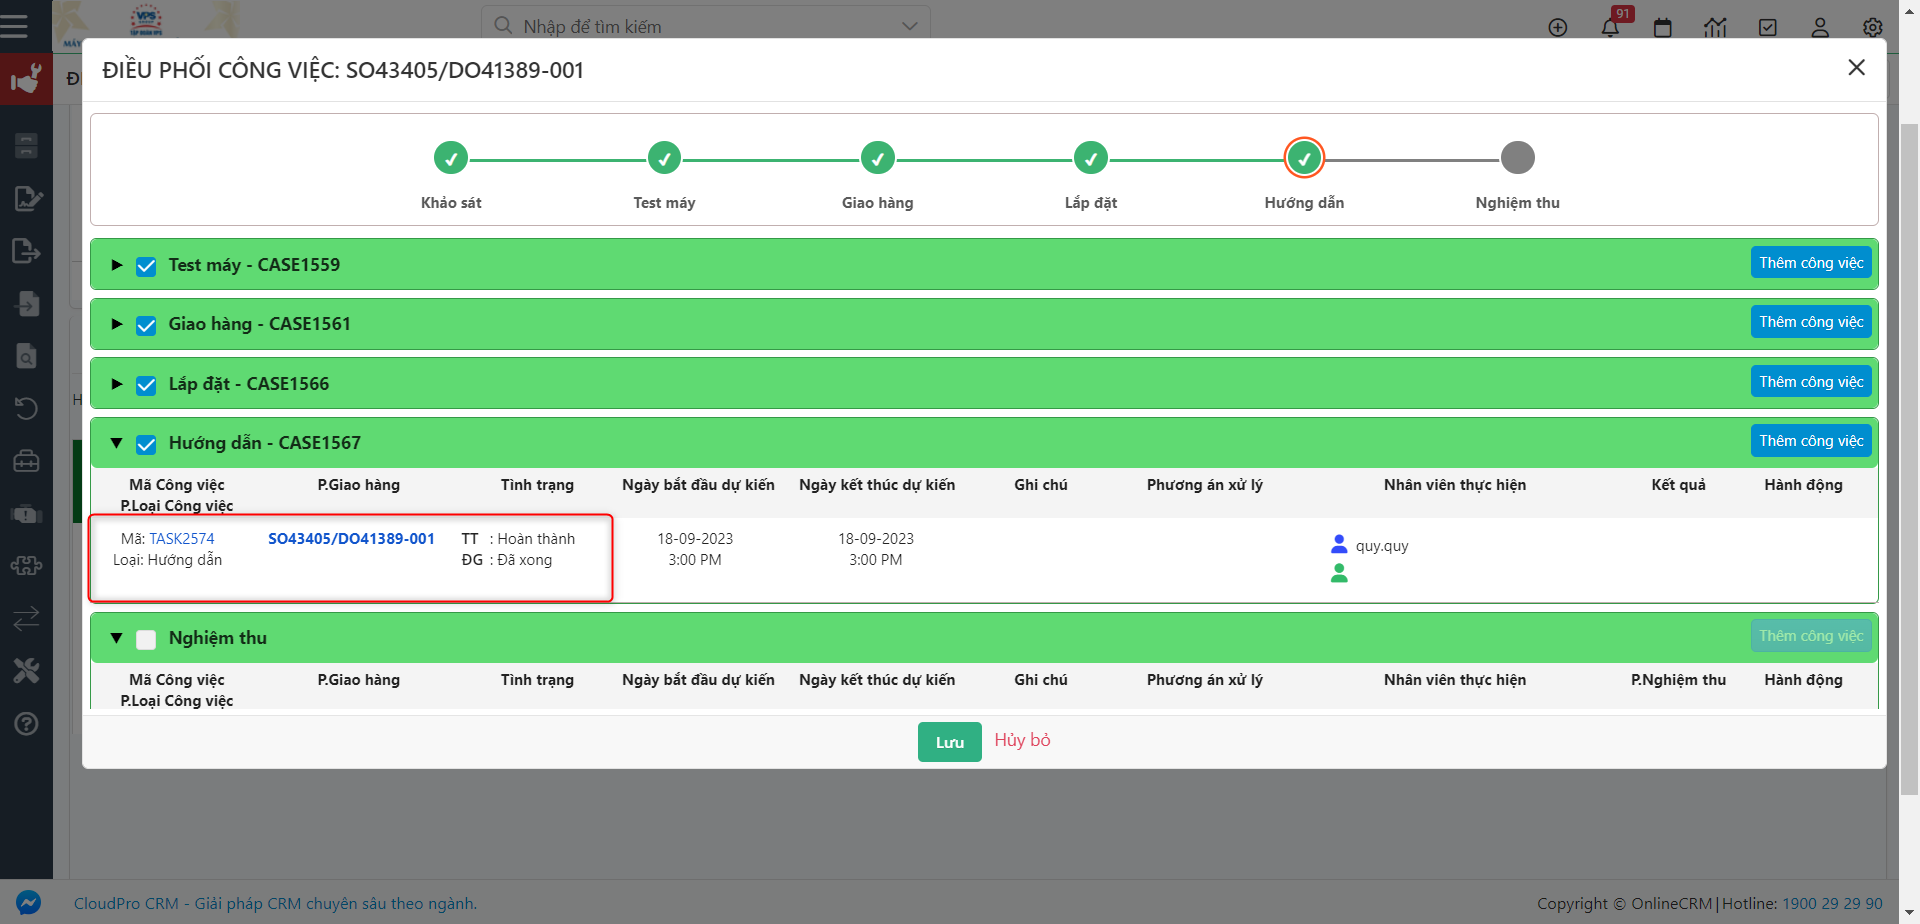Click the Lưu save button
The image size is (1920, 924).
[950, 742]
